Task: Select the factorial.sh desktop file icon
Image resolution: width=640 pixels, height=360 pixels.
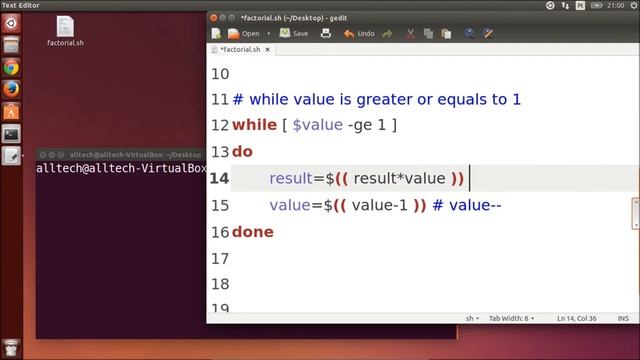Action: pyautogui.click(x=65, y=31)
